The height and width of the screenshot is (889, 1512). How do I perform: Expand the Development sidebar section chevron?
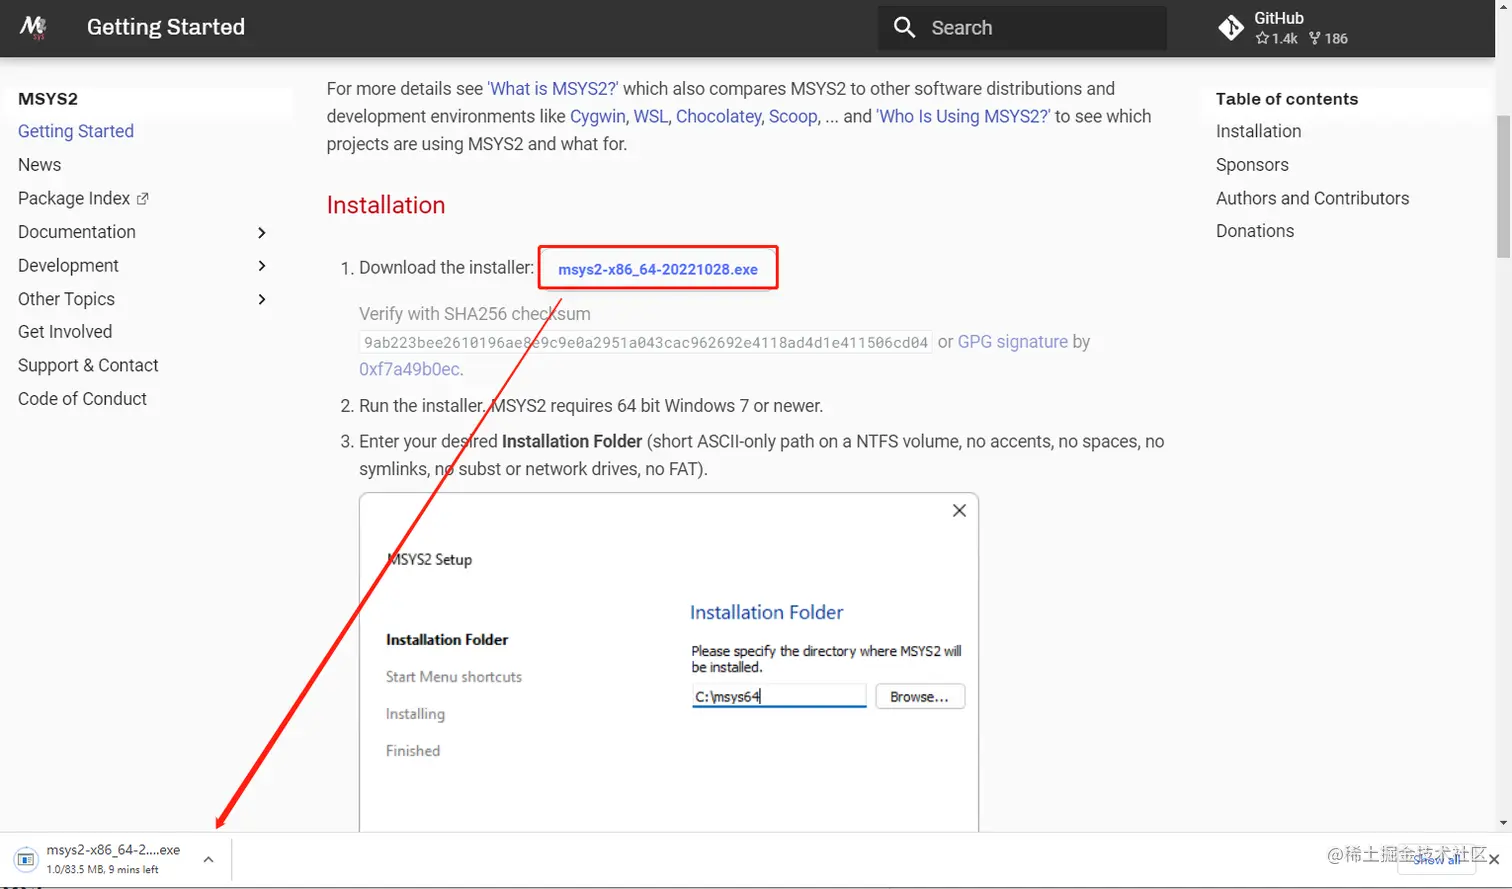click(x=262, y=266)
